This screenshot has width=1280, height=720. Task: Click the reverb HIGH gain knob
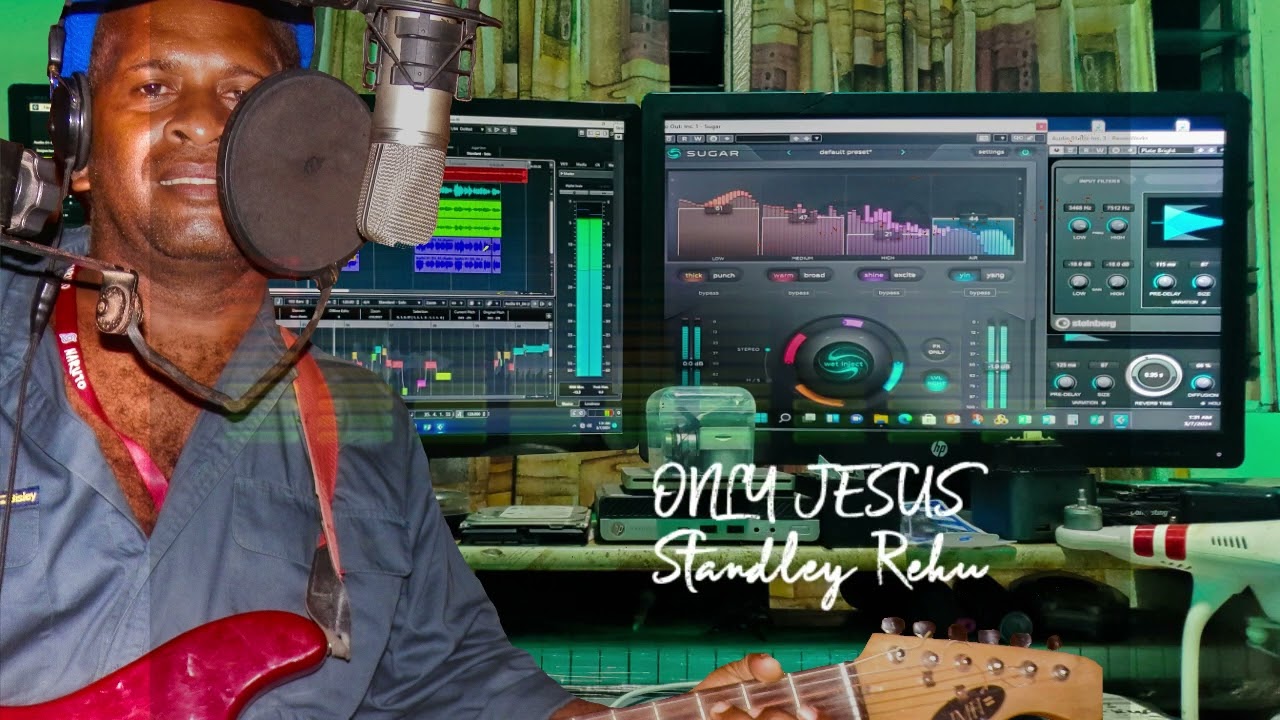1116,280
